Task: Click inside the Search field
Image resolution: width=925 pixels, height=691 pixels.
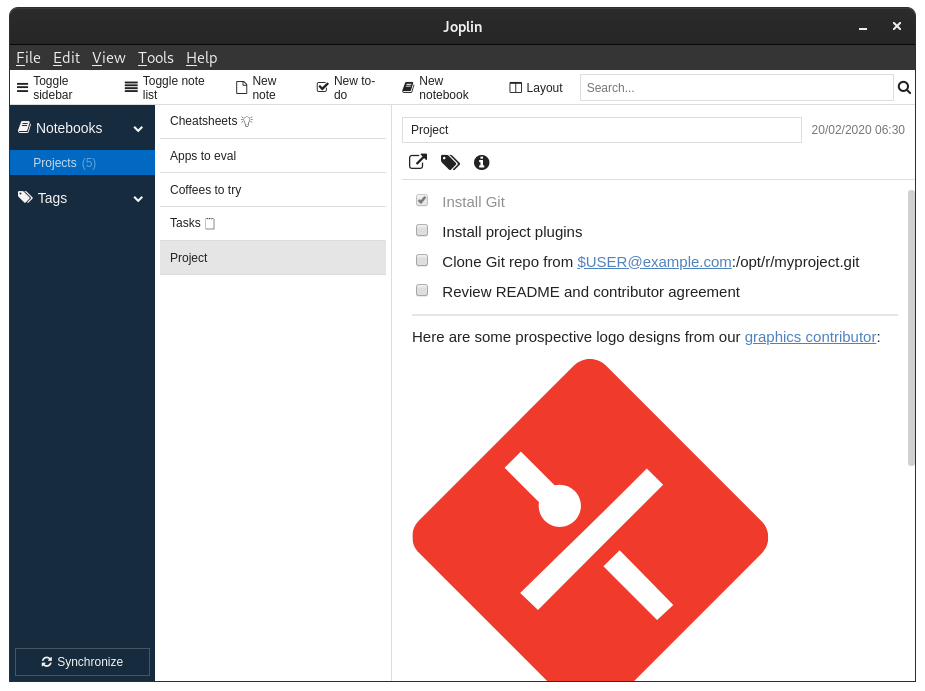Action: pyautogui.click(x=738, y=87)
